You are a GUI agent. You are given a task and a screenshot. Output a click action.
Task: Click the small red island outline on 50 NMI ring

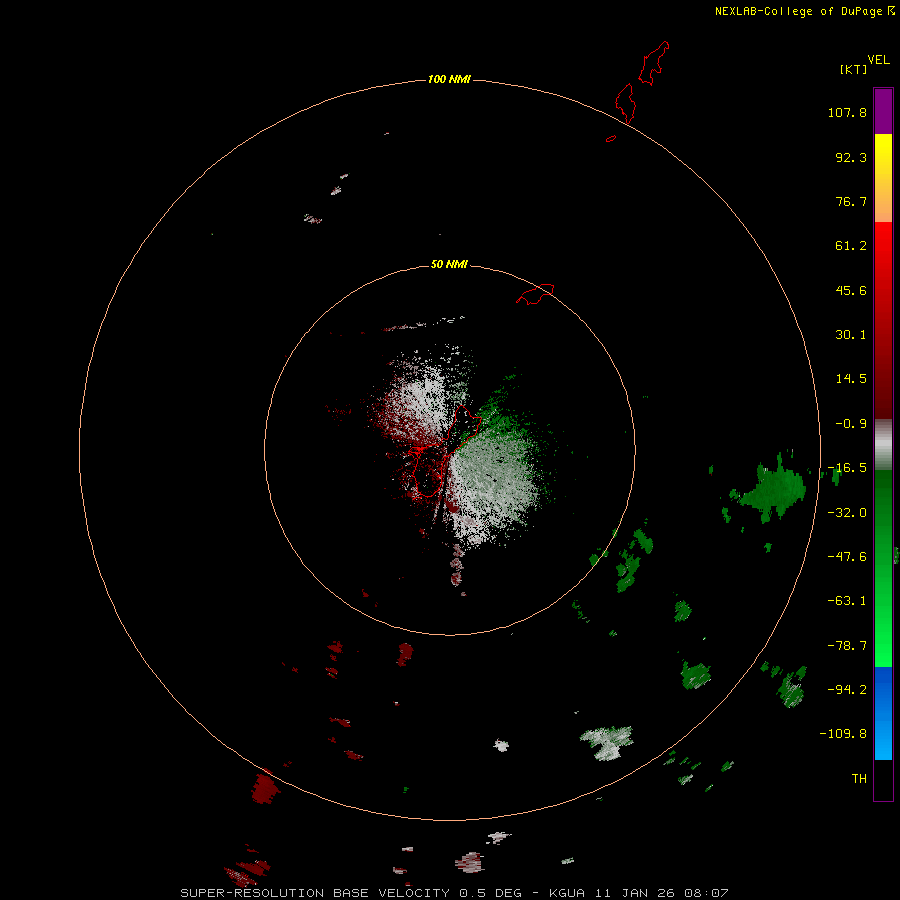tap(535, 294)
